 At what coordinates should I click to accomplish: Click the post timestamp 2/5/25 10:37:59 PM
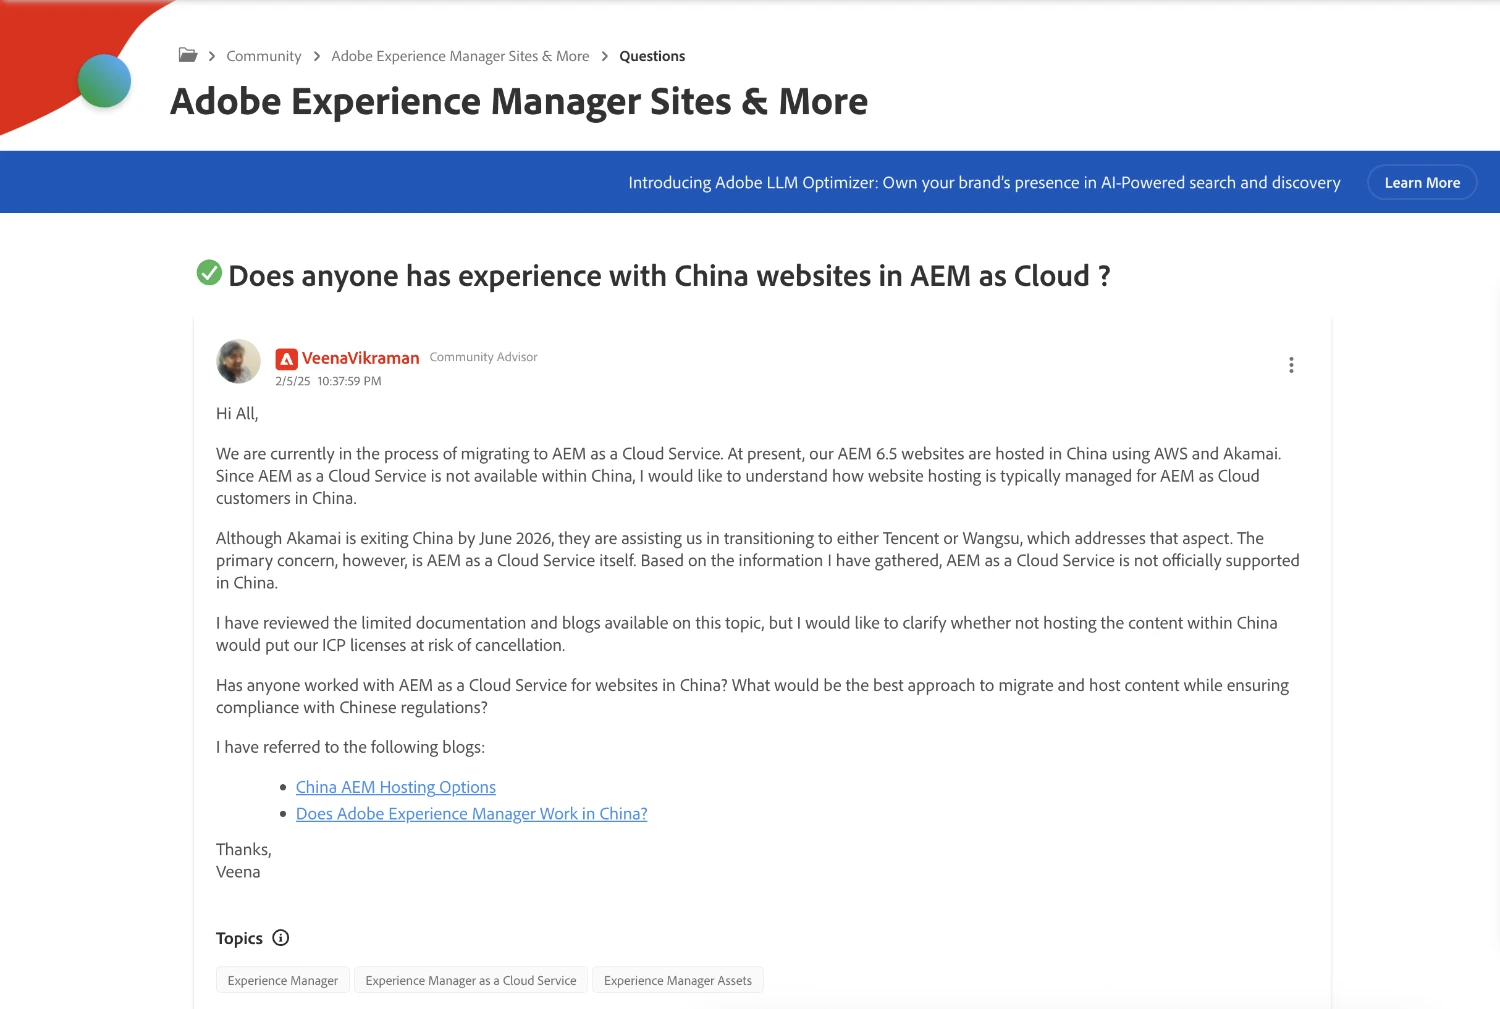coord(328,381)
